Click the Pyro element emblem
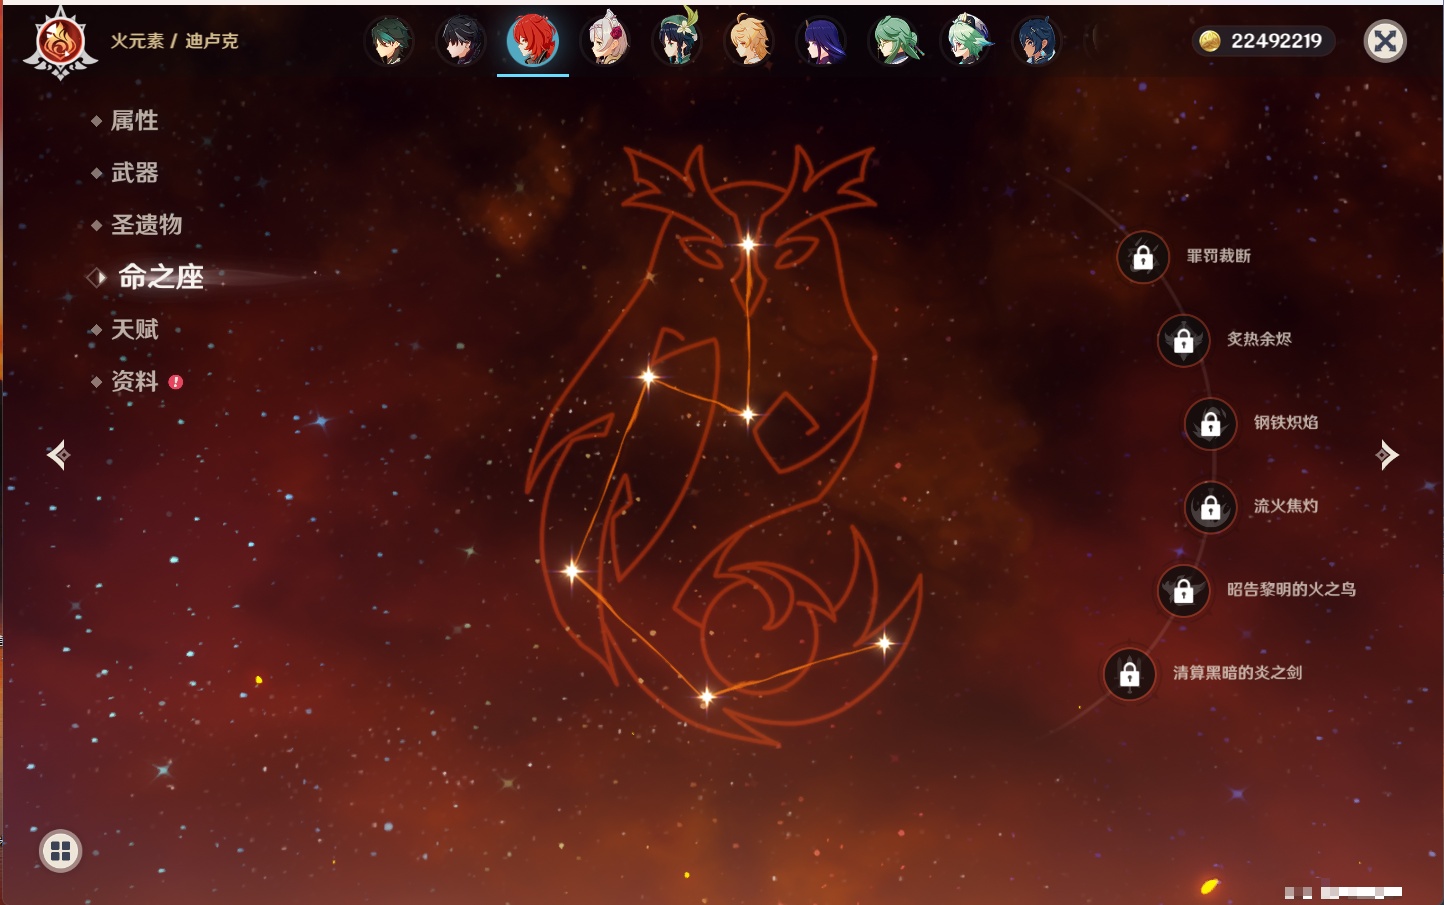Screen dimensions: 1444x905 click(x=60, y=43)
